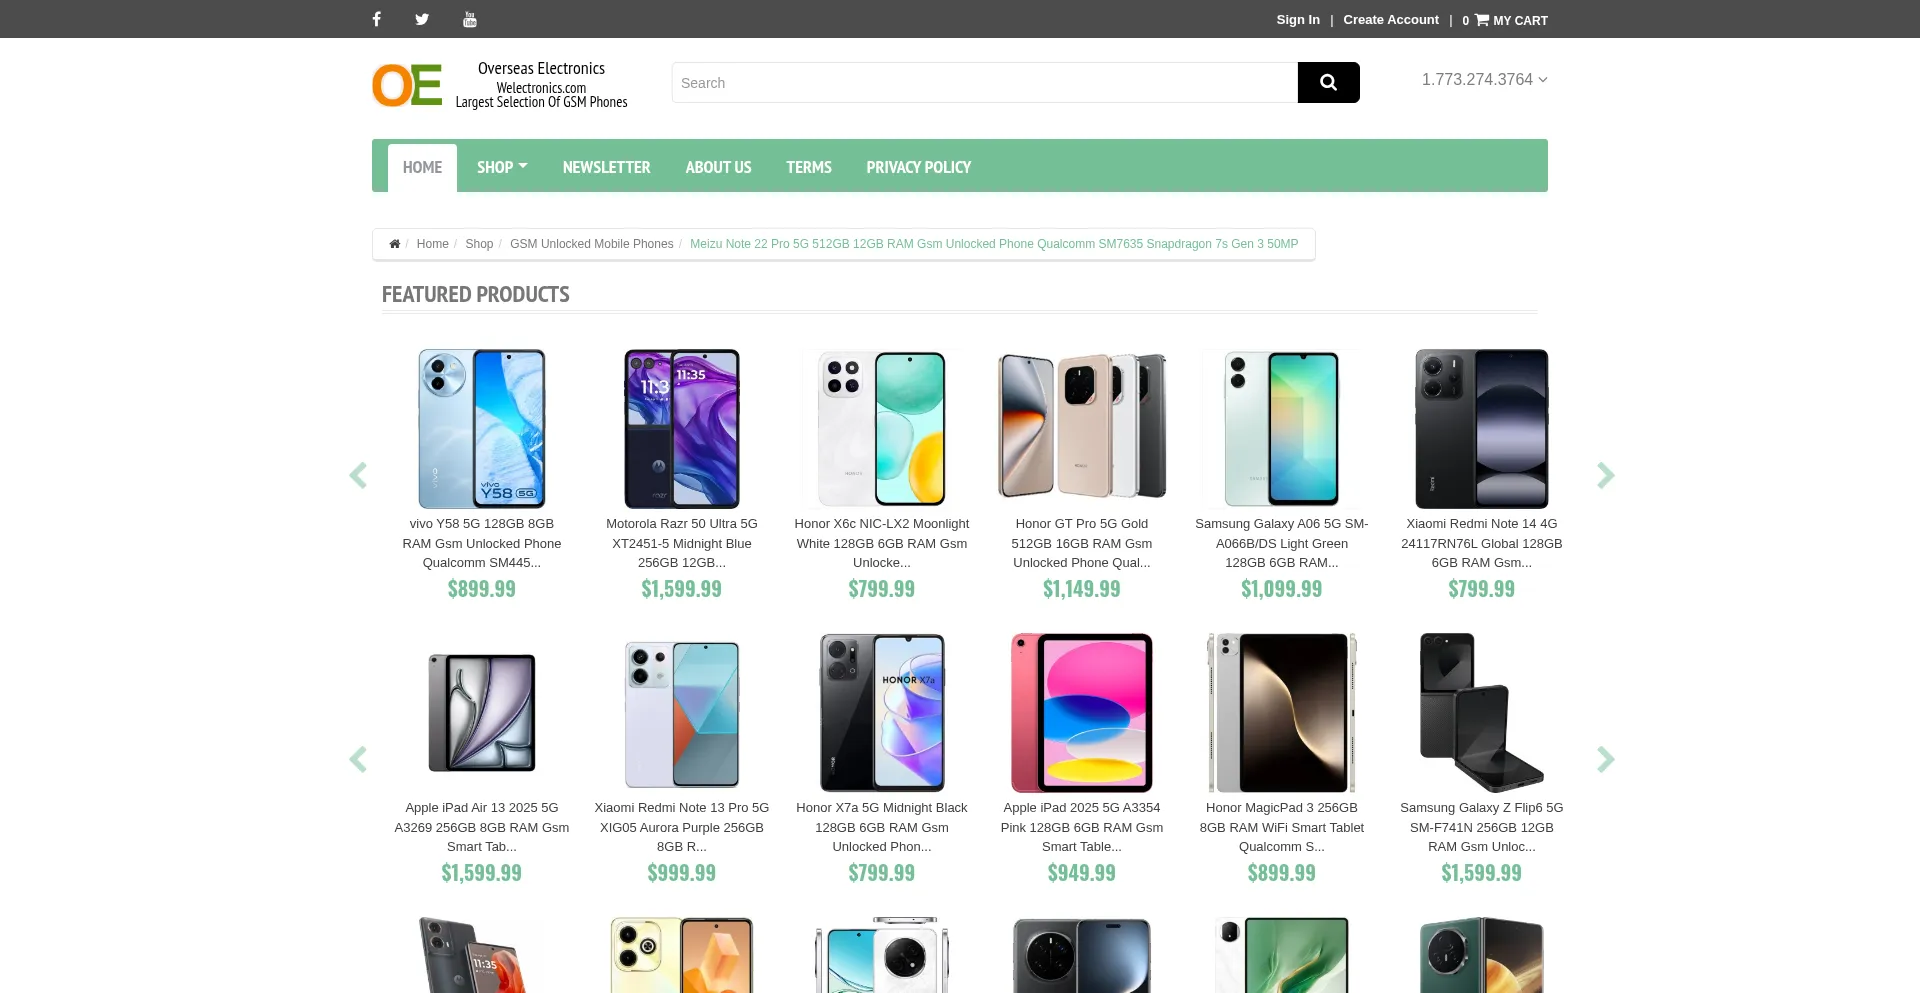Focus the Search input field
Viewport: 1920px width, 993px height.
[x=985, y=82]
